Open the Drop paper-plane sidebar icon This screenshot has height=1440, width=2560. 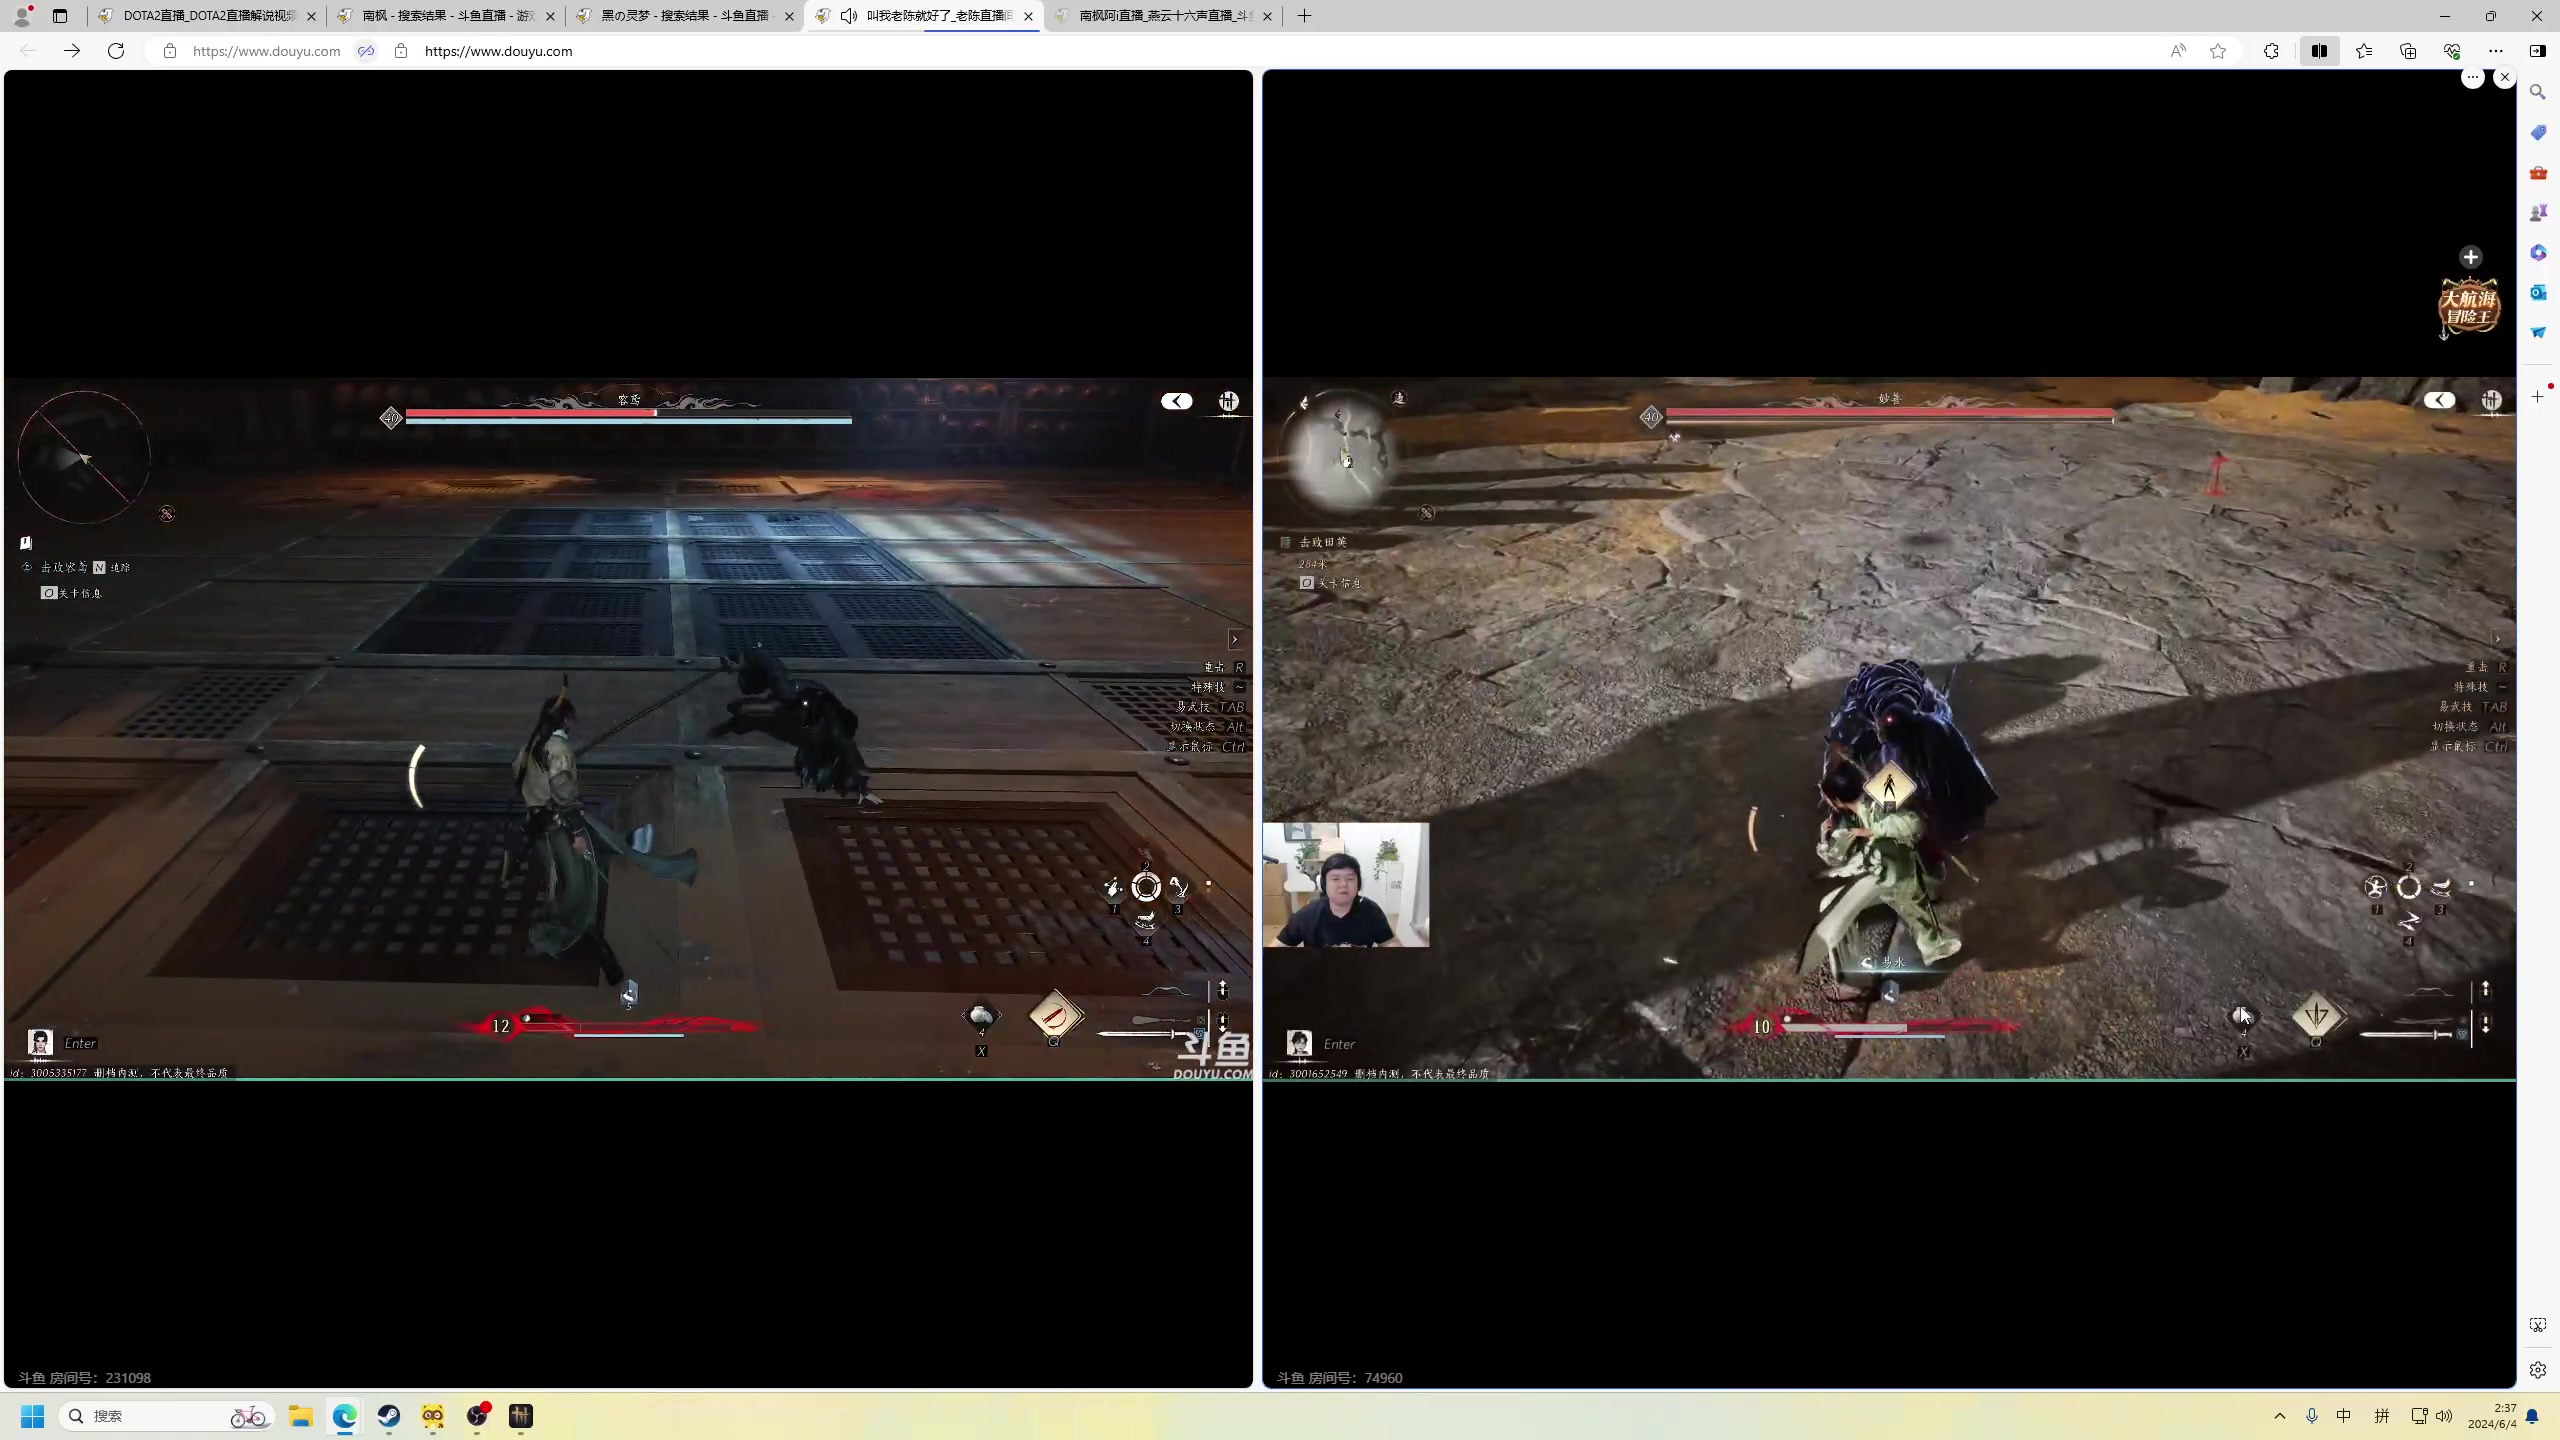pos(2538,332)
